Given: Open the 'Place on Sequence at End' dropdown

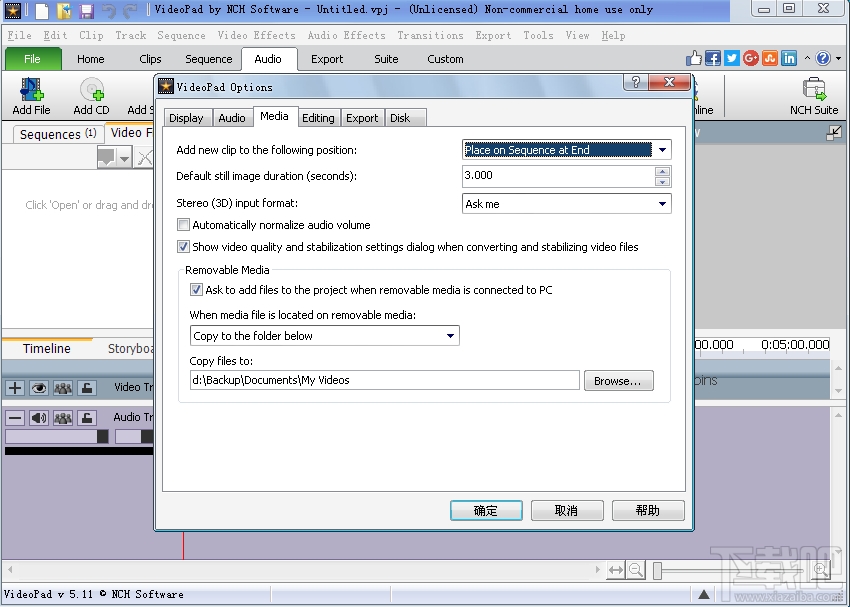Looking at the screenshot, I should coord(662,149).
